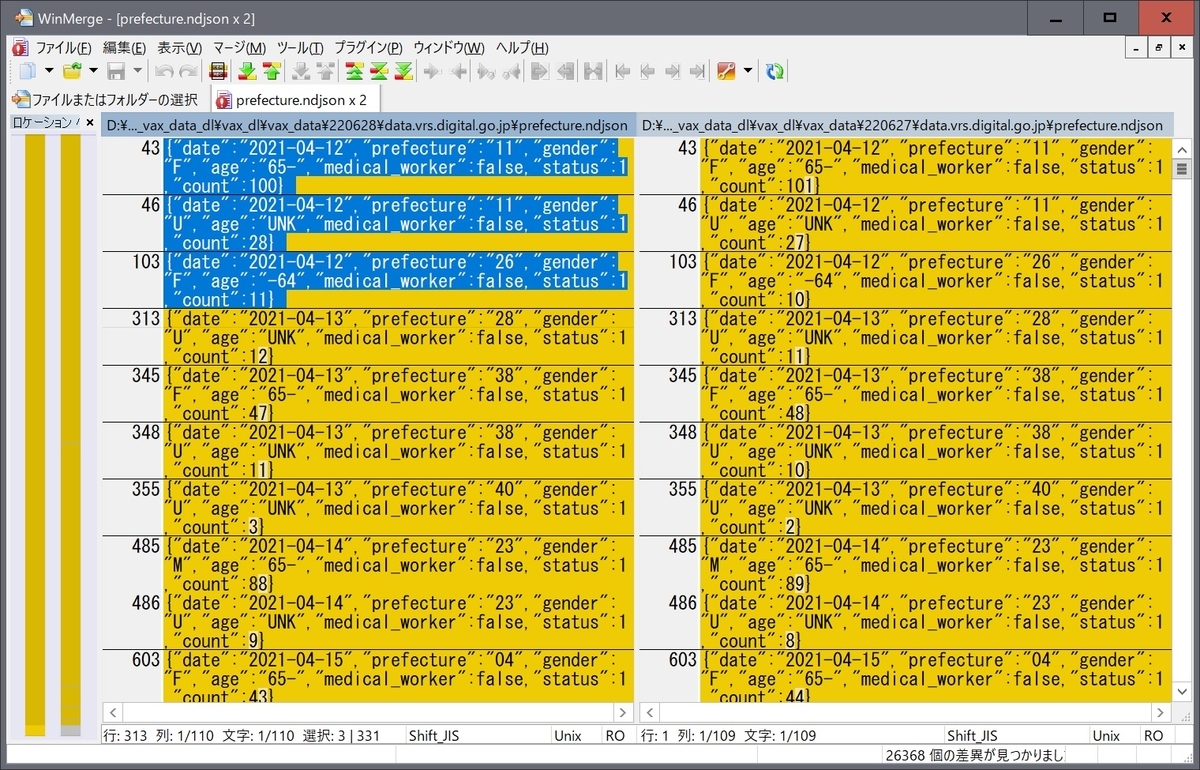Open the New document dropdown arrow
1200x770 pixels.
[x=49, y=71]
